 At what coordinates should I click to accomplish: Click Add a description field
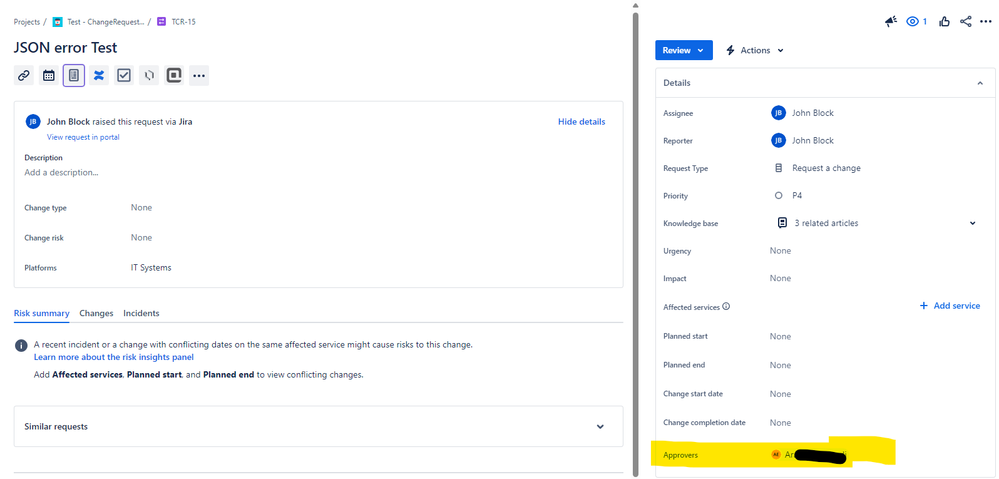coord(61,172)
